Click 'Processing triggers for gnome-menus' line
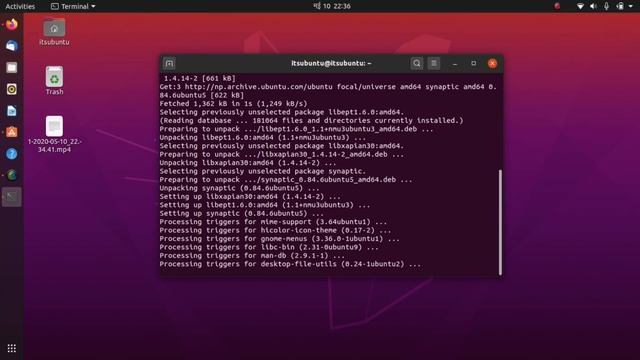 pos(280,239)
